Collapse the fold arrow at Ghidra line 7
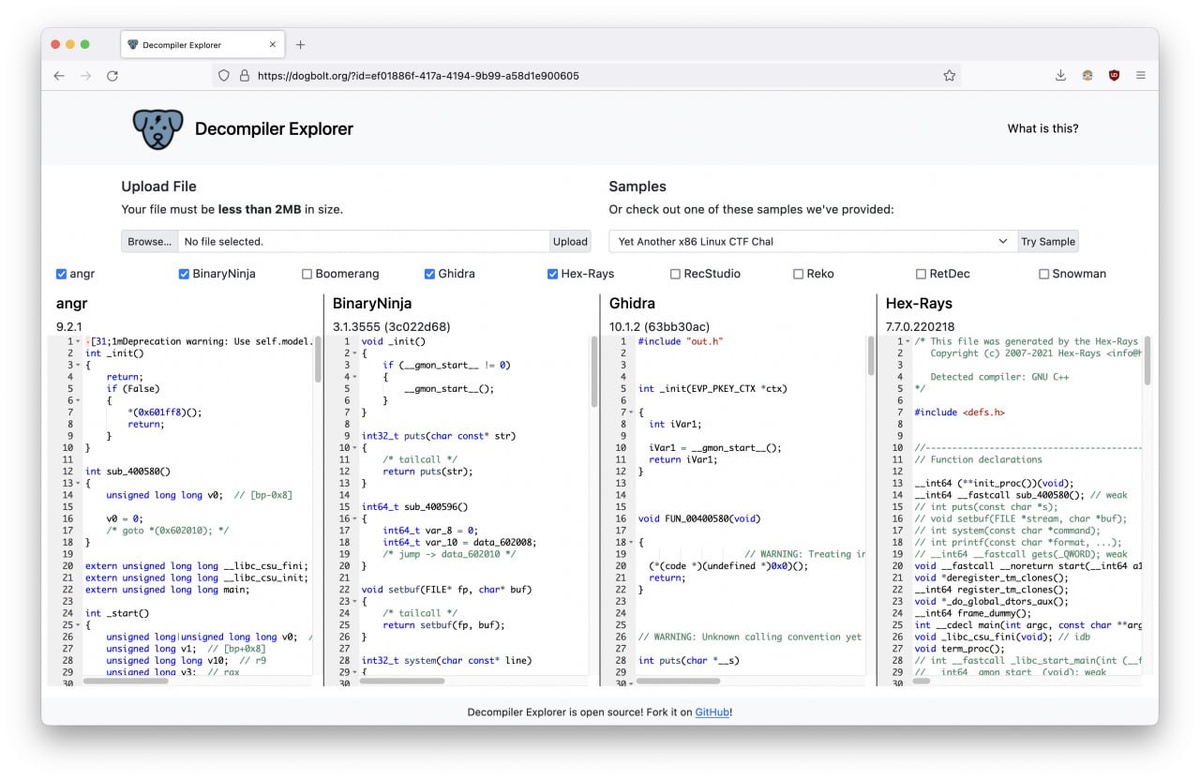The height and width of the screenshot is (780, 1200). coord(630,412)
